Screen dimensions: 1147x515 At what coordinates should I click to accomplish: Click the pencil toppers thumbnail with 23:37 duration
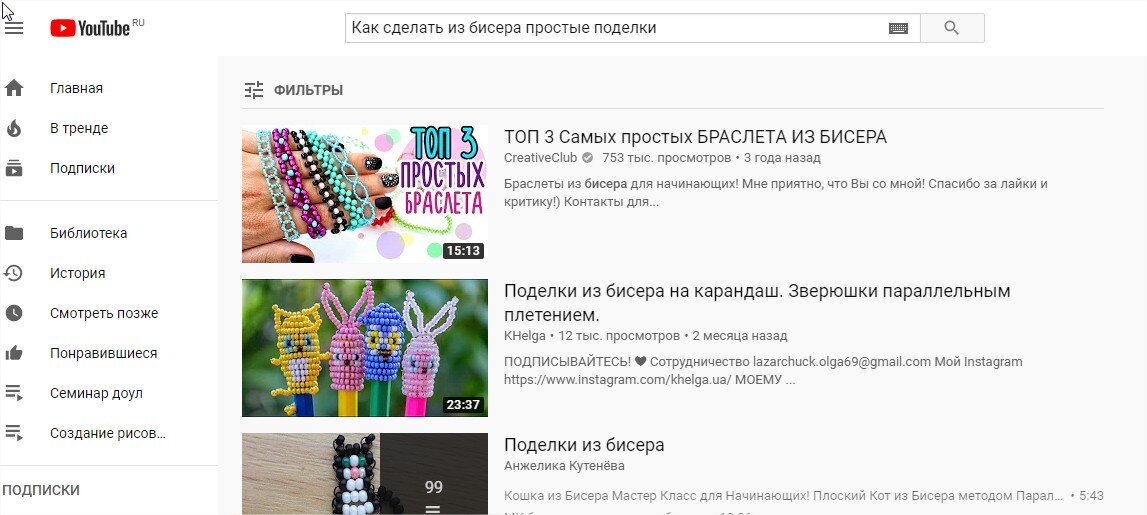[x=365, y=347]
